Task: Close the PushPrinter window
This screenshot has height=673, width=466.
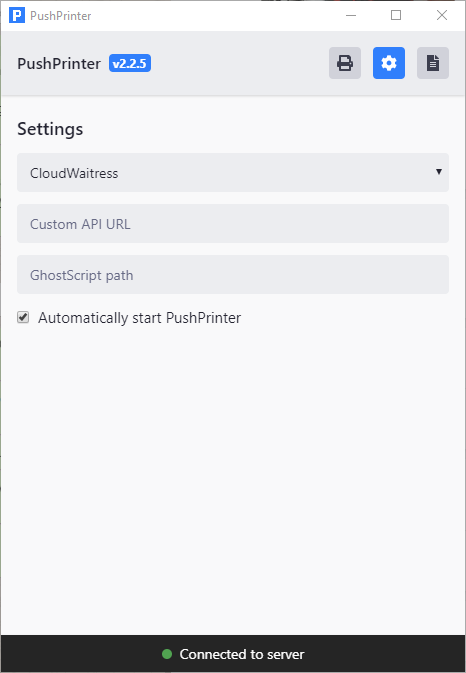Action: click(x=442, y=15)
